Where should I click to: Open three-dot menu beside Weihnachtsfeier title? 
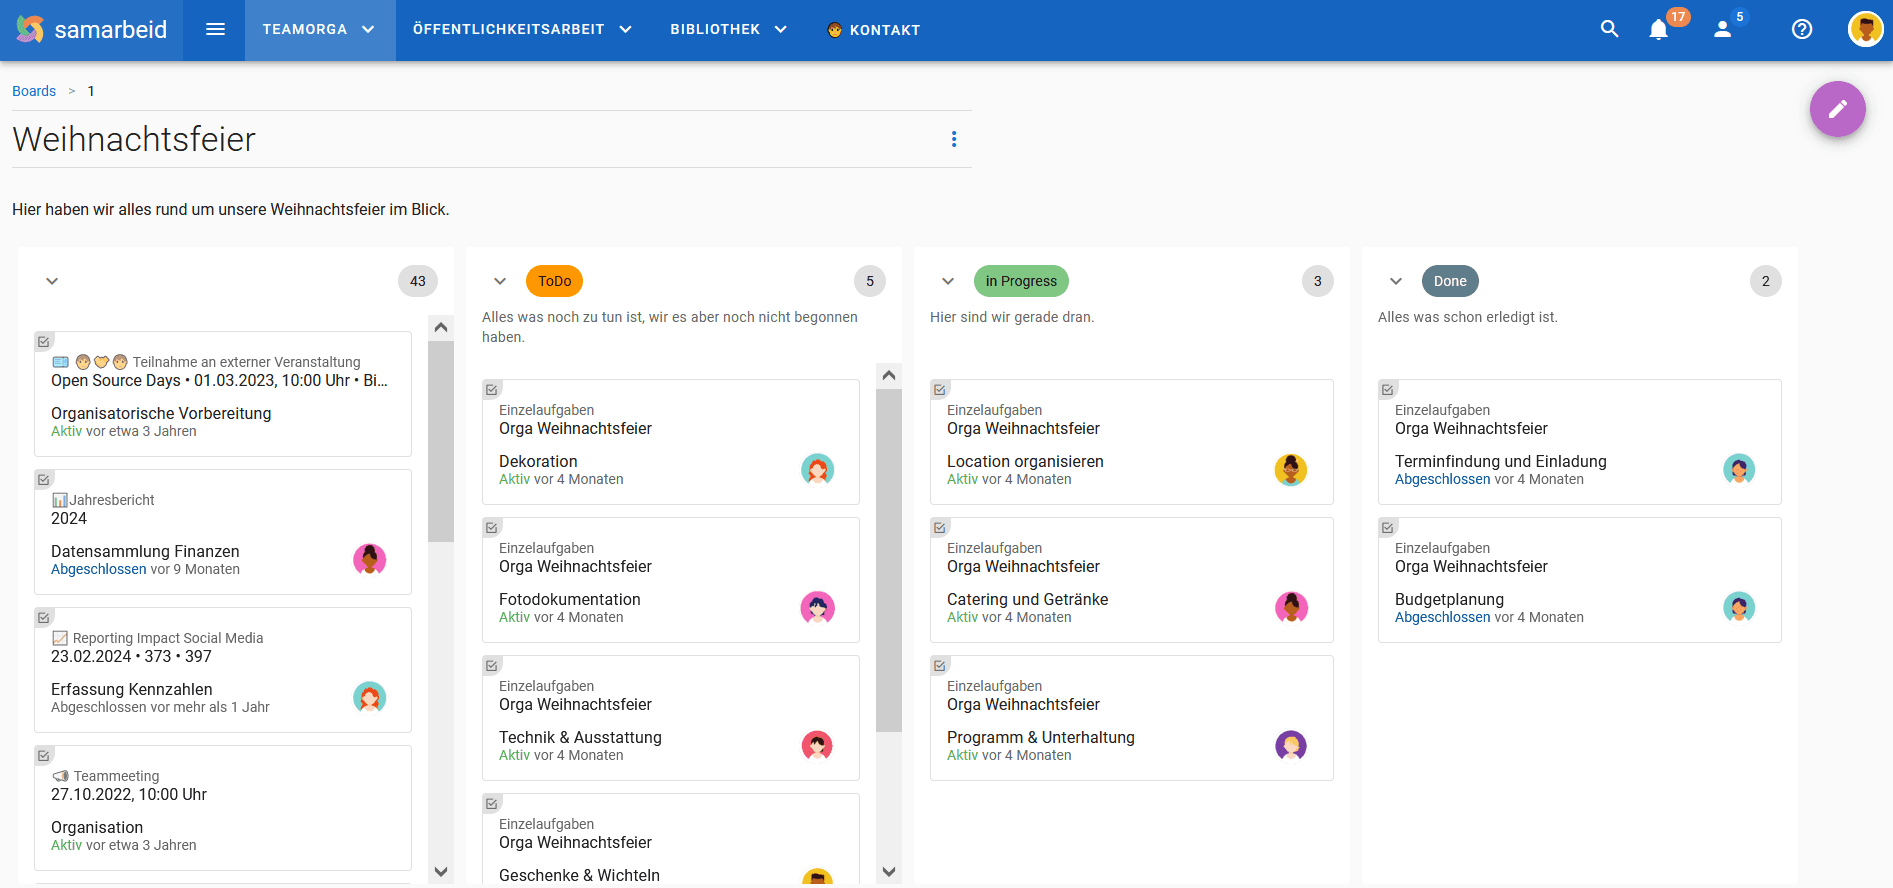pos(954,139)
